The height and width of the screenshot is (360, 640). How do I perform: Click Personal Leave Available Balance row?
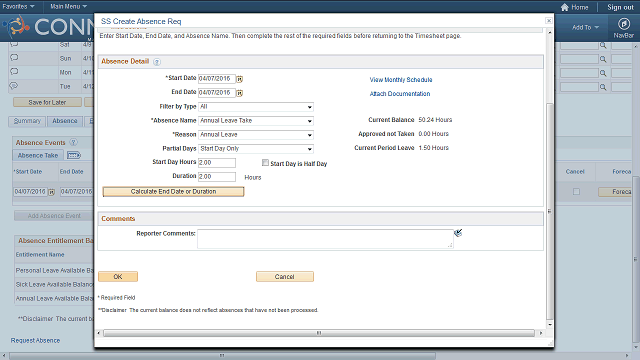point(54,271)
